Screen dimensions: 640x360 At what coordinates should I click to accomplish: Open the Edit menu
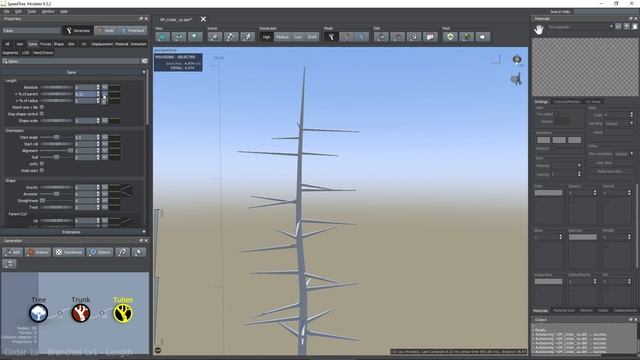[18, 11]
